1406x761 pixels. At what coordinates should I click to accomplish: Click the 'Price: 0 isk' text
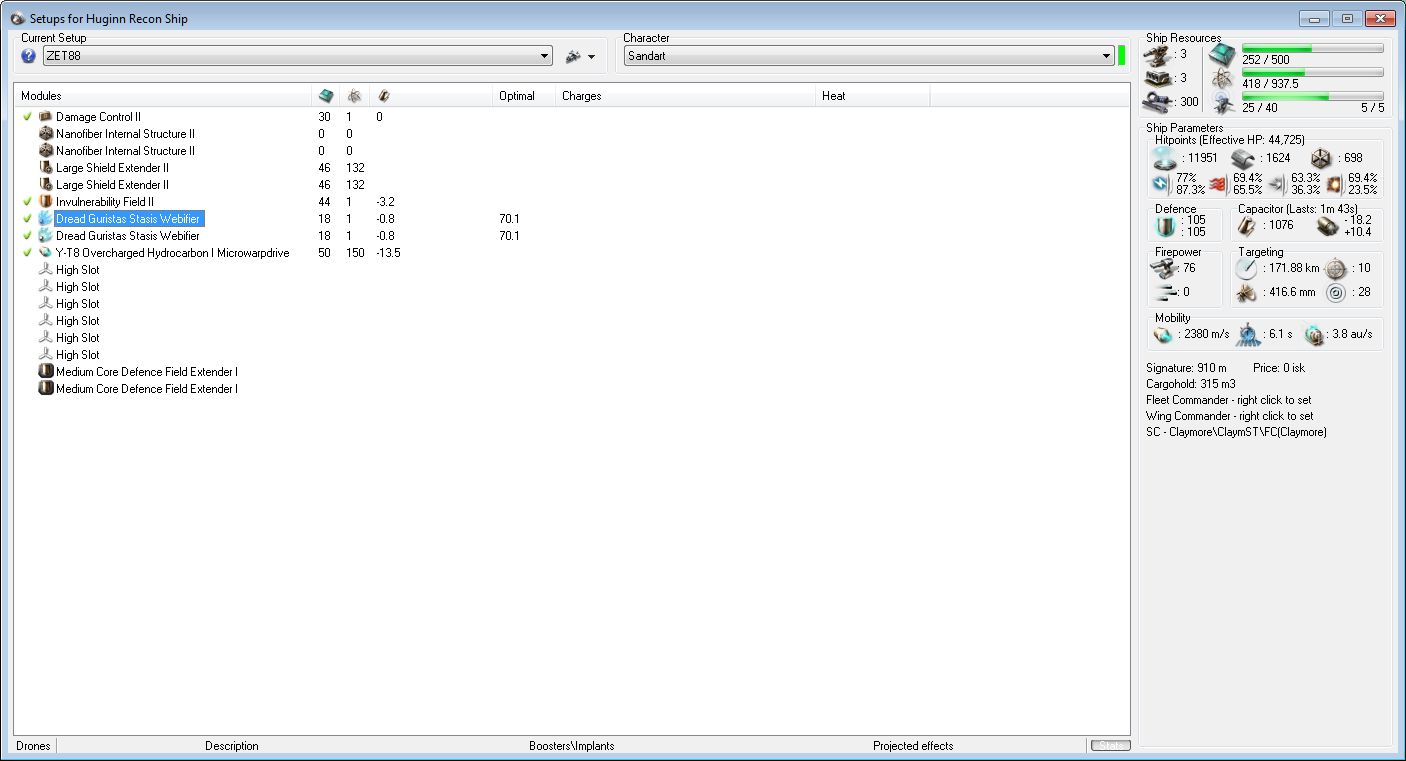tap(1279, 368)
